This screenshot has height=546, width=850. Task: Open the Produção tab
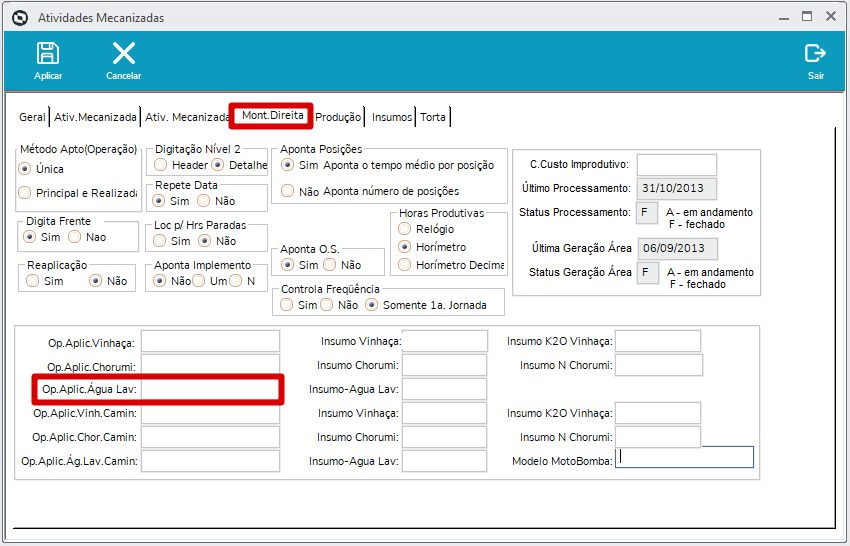338,117
